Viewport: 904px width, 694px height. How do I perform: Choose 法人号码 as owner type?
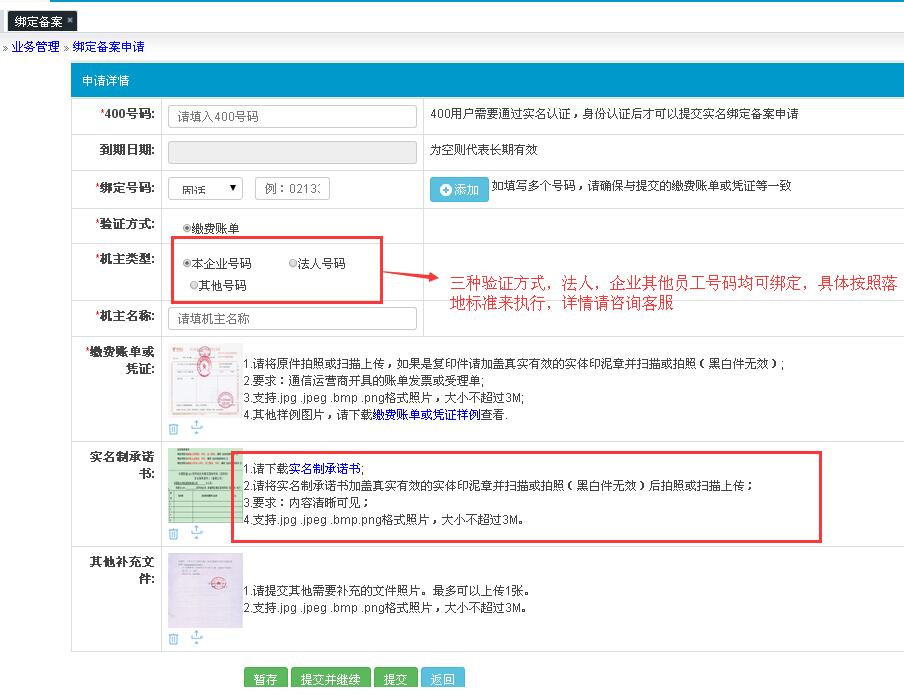click(x=293, y=264)
